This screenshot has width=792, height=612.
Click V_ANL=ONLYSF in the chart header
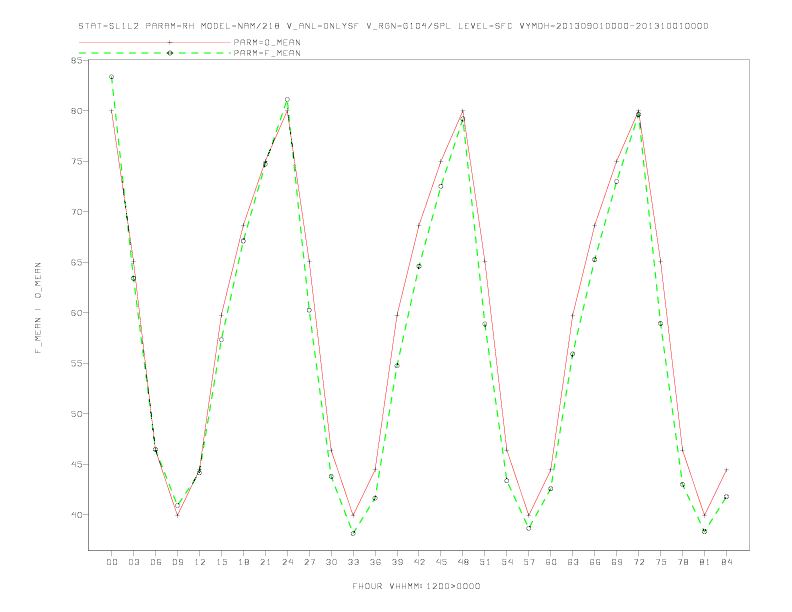(323, 26)
